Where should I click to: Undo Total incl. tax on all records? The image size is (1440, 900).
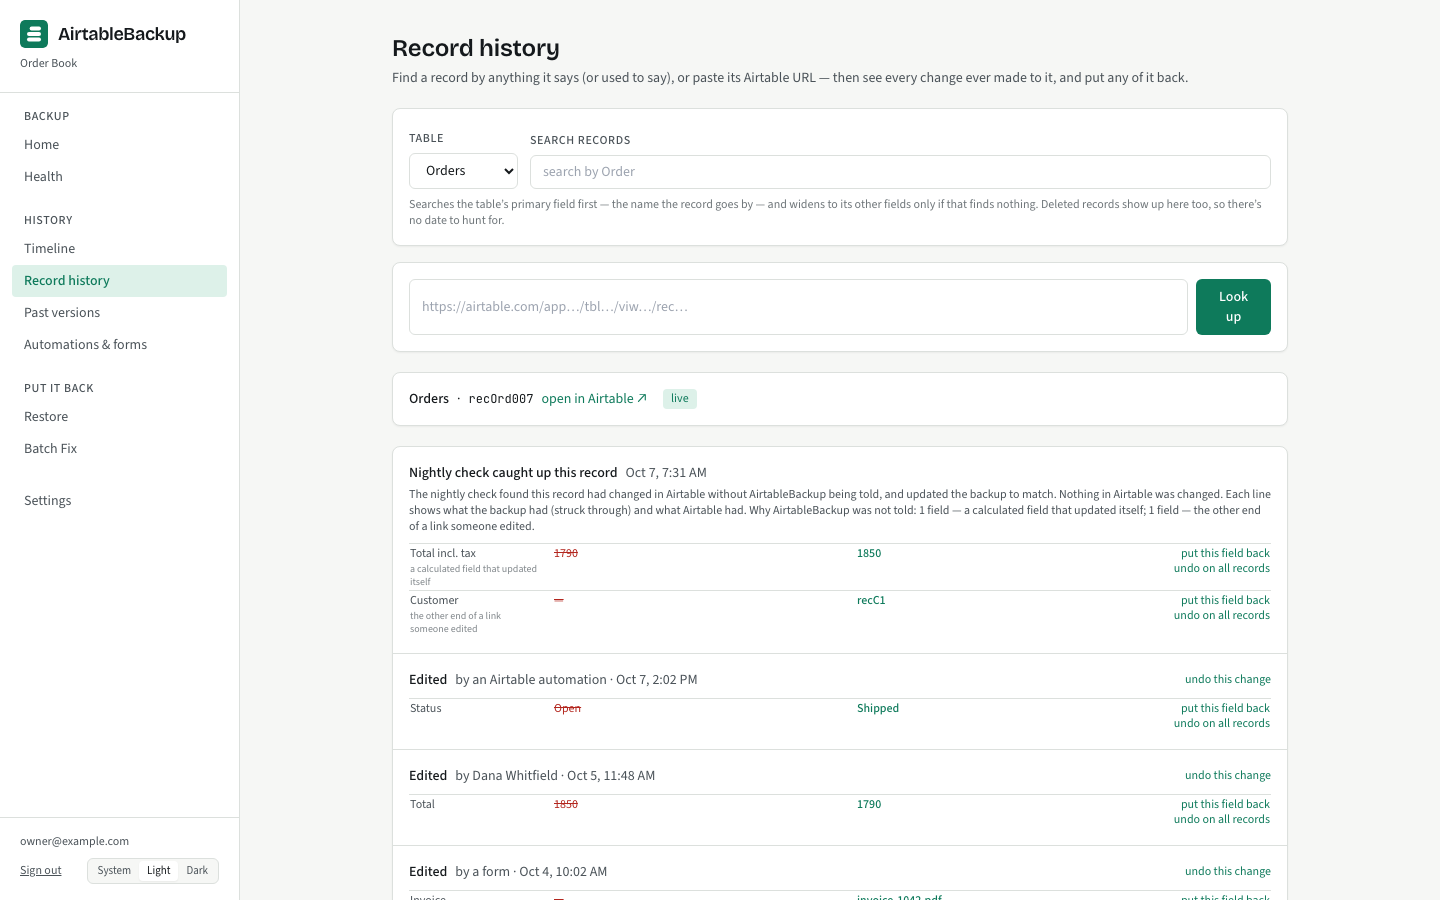click(1222, 568)
